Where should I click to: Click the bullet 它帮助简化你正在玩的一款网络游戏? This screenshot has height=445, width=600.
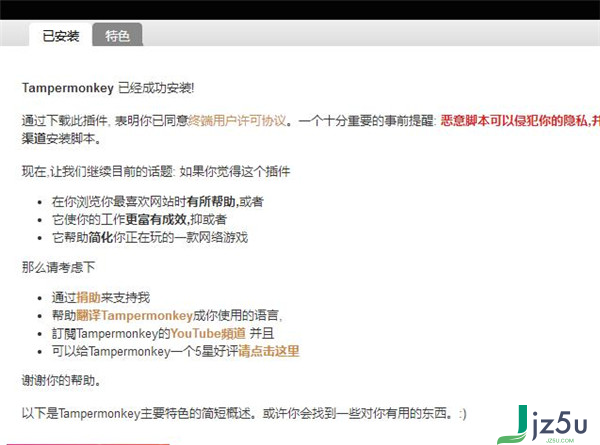pos(150,237)
